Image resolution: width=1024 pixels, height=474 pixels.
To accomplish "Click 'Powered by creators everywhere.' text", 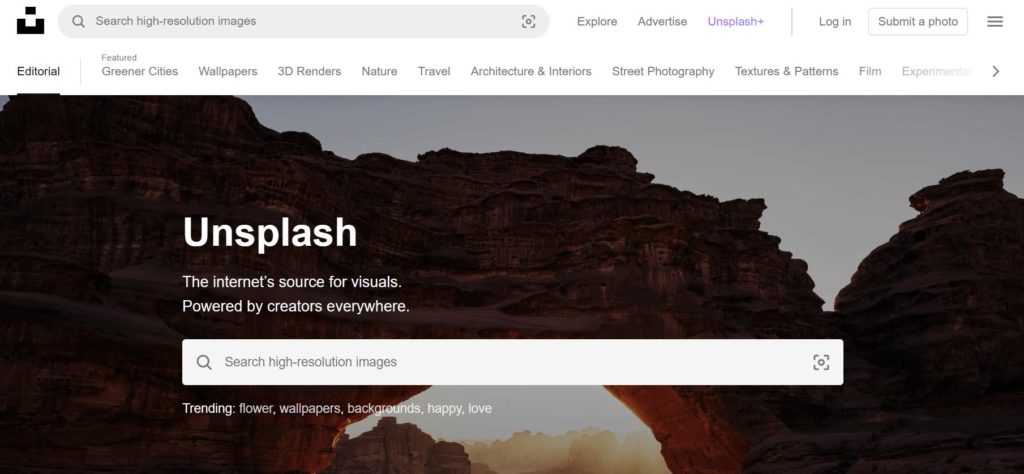I will coord(296,306).
